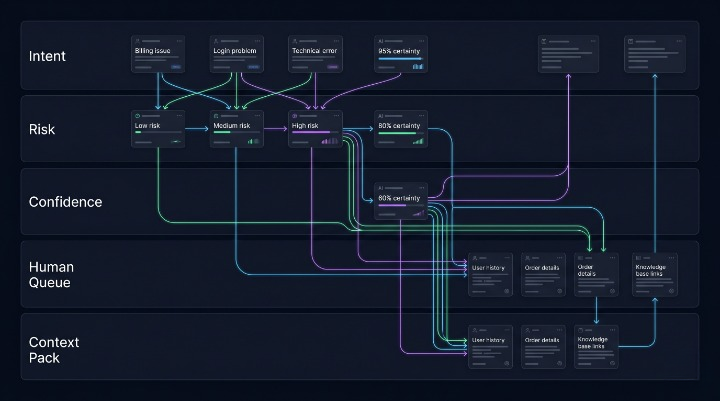Click the user icon on the Context Pack User history card
This screenshot has height=401, width=720.
tap(475, 330)
